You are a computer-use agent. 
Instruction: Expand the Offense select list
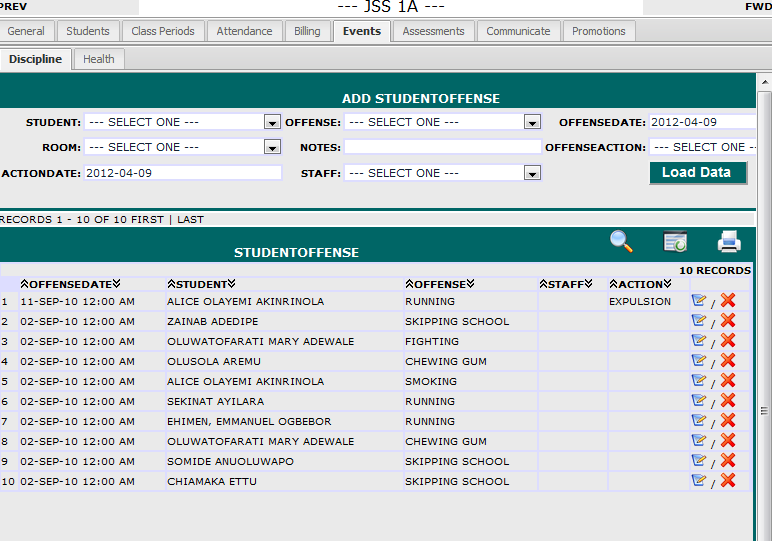click(532, 122)
